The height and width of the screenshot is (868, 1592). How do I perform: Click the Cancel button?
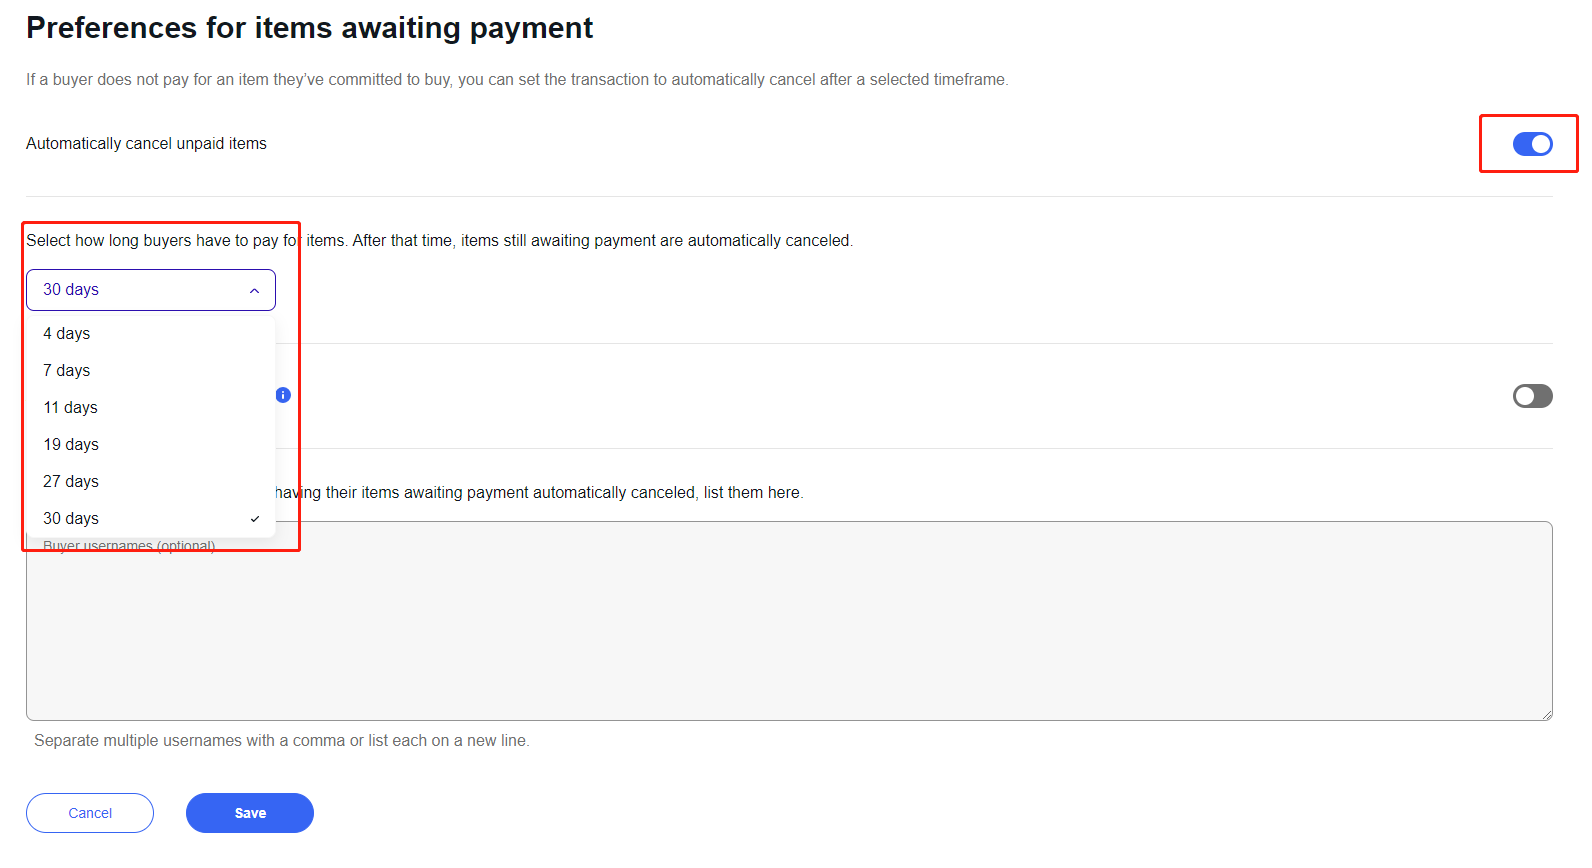[x=90, y=813]
